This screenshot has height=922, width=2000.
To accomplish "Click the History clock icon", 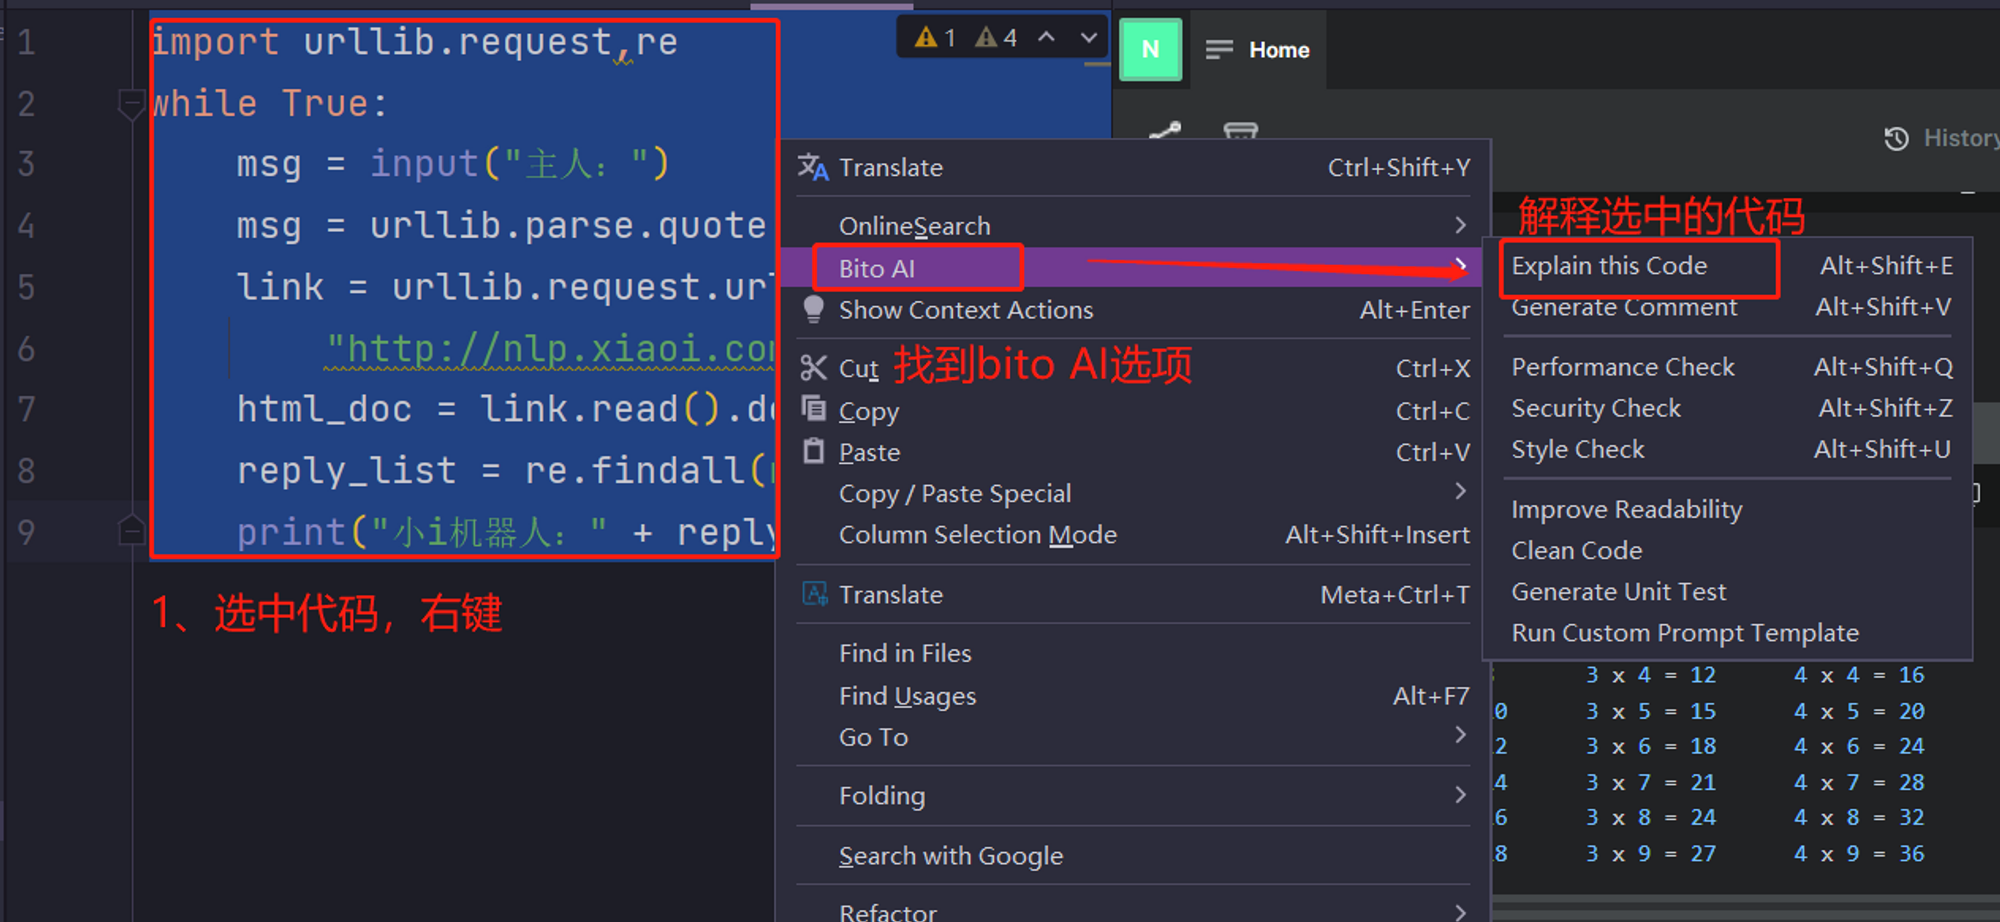I will pyautogui.click(x=1897, y=138).
